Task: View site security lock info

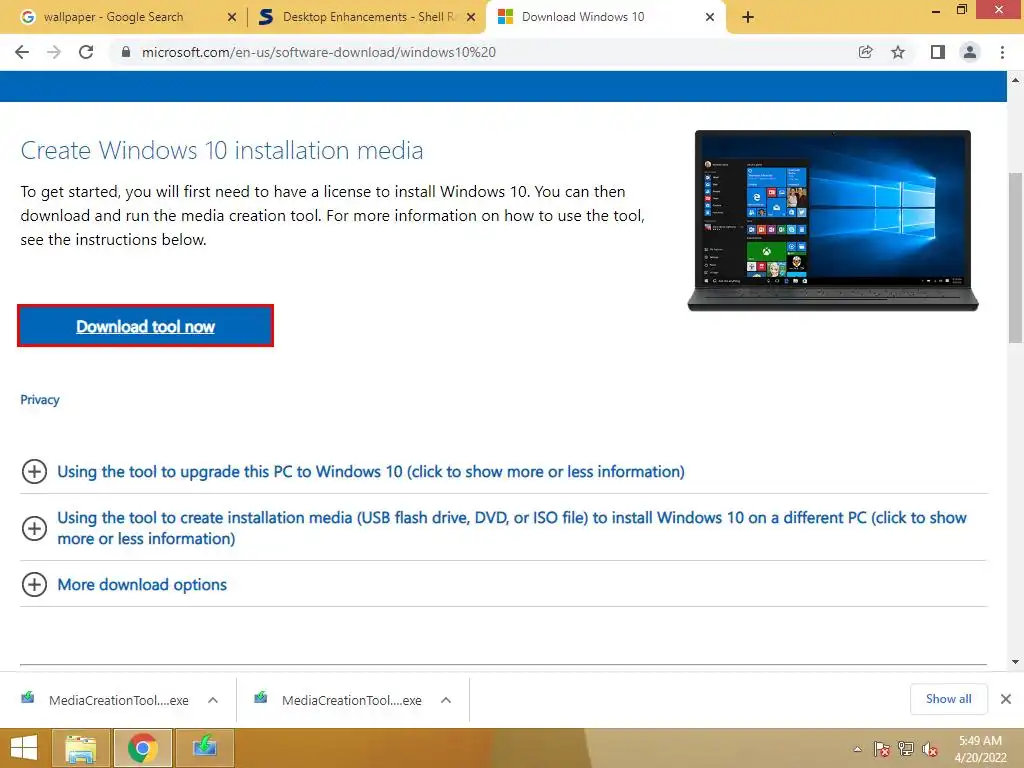Action: click(126, 52)
